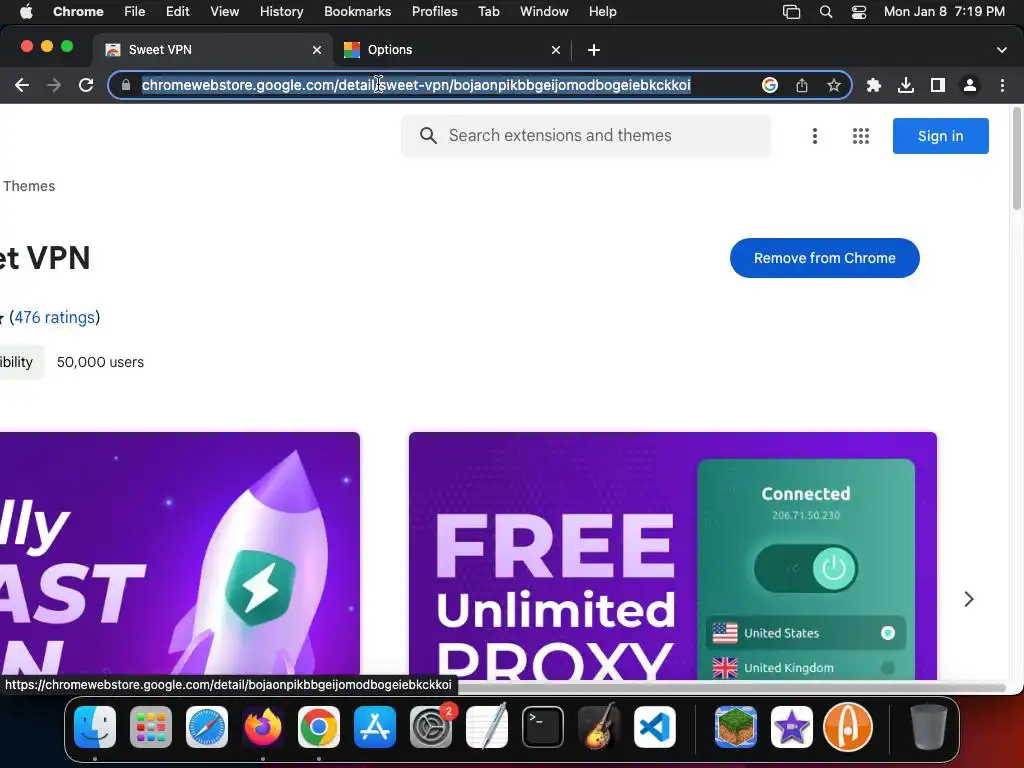
Task: Open the Themes category link
Action: [29, 186]
